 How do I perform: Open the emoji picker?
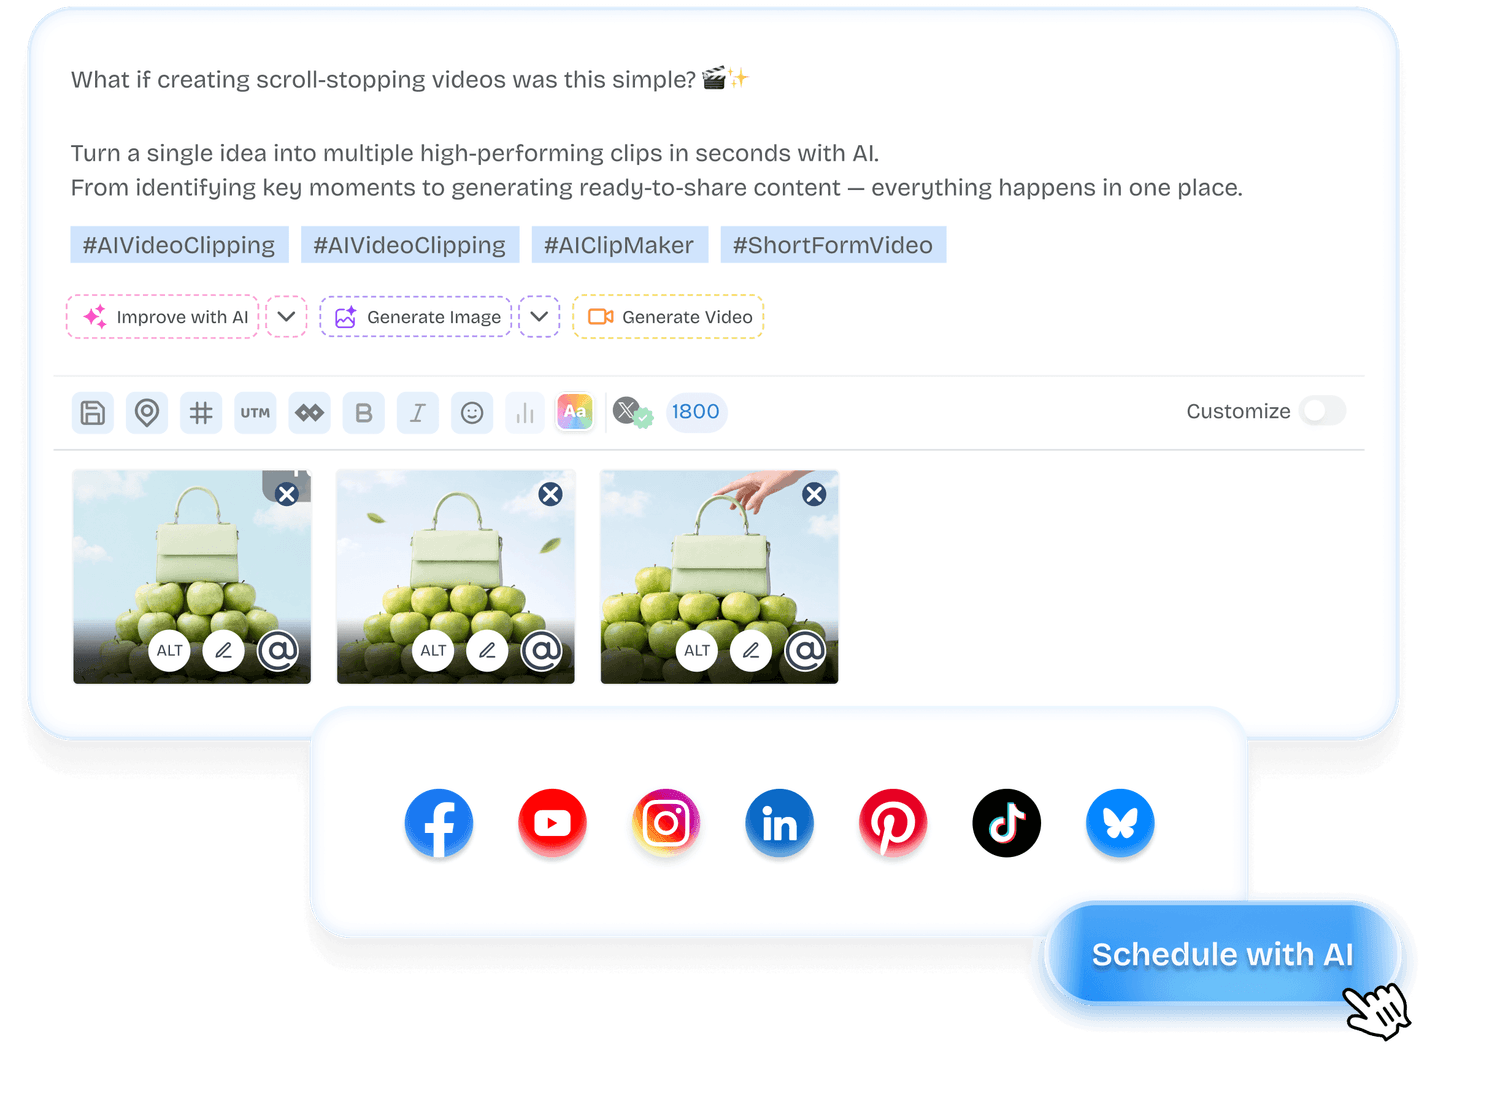[x=472, y=413]
